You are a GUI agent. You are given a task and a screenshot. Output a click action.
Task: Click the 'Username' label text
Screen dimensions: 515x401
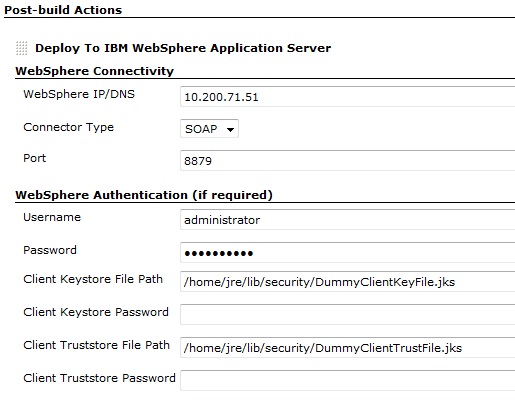coord(52,217)
